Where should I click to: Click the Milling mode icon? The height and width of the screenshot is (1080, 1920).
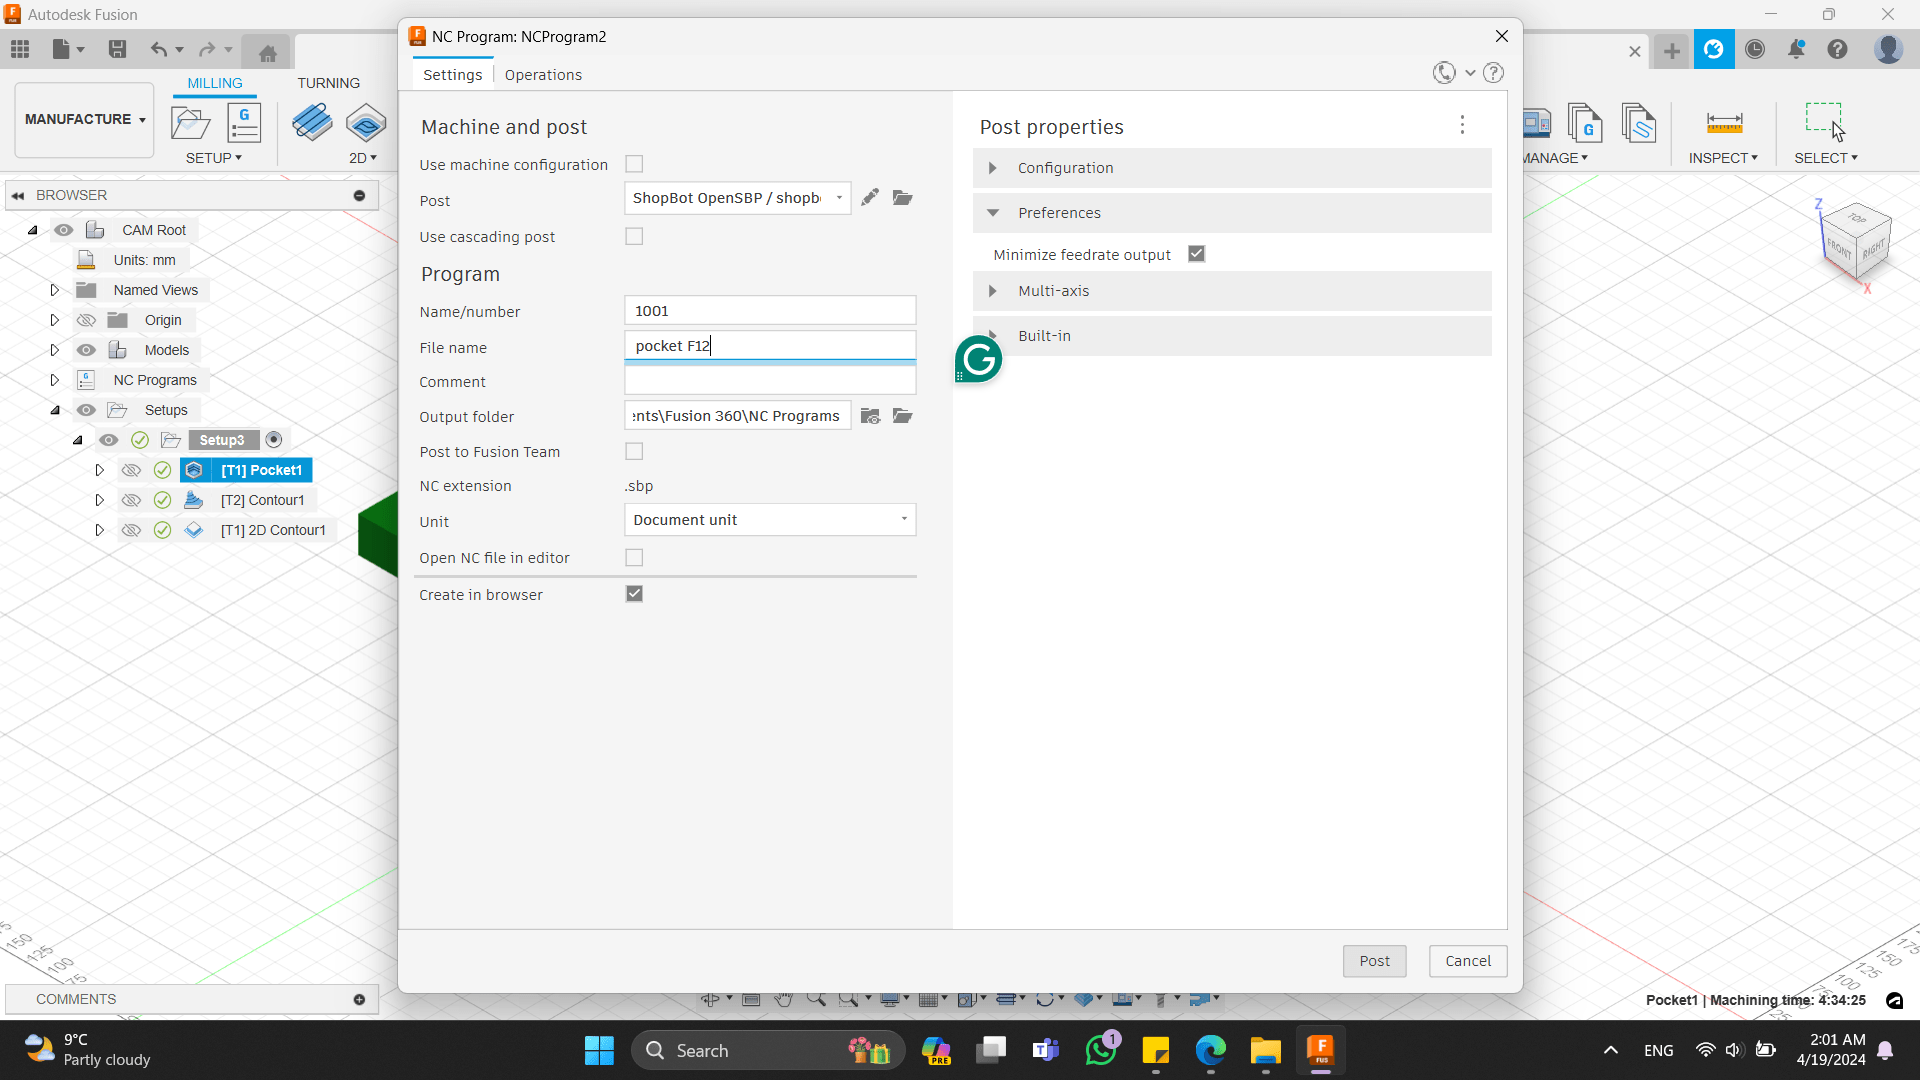pyautogui.click(x=214, y=83)
